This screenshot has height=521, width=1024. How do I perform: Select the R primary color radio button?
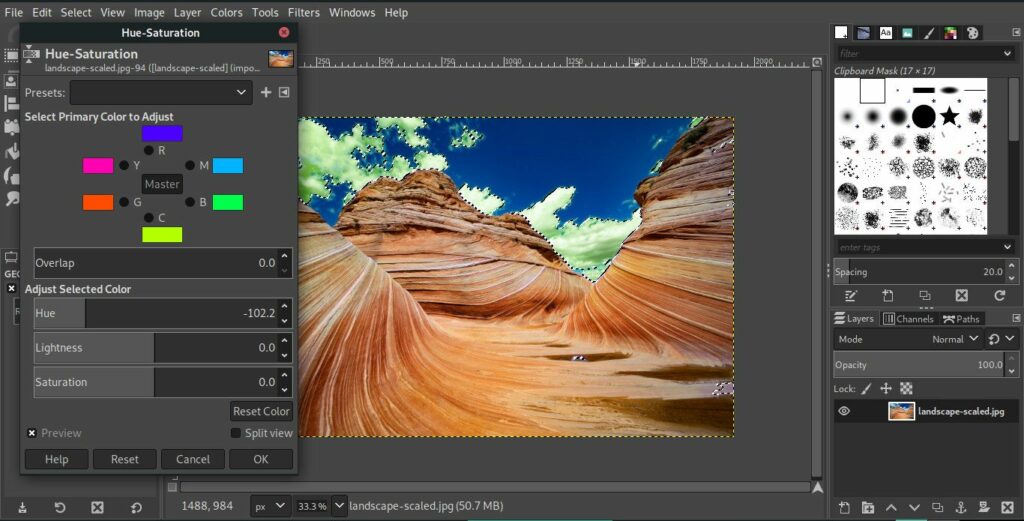click(149, 150)
